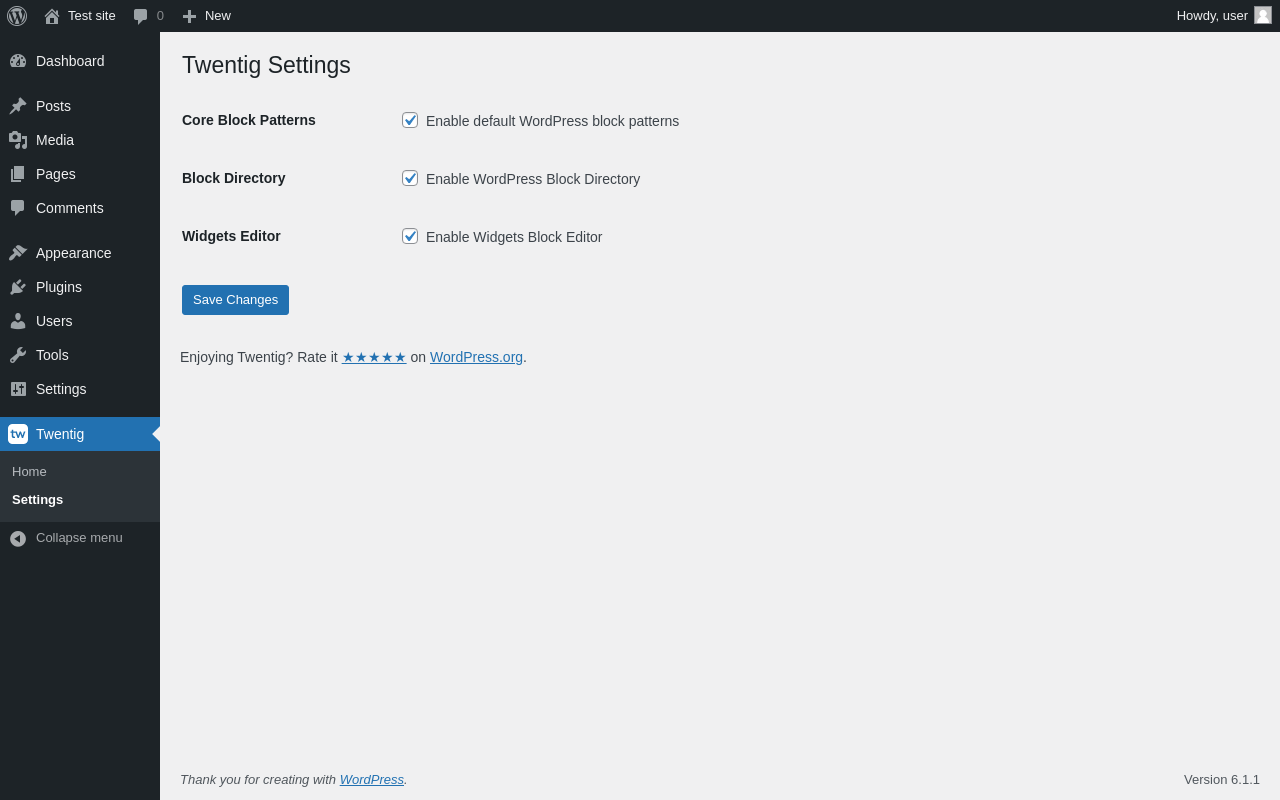Screen dimensions: 1280x800
Task: Open the Users menu item
Action: [x=54, y=321]
